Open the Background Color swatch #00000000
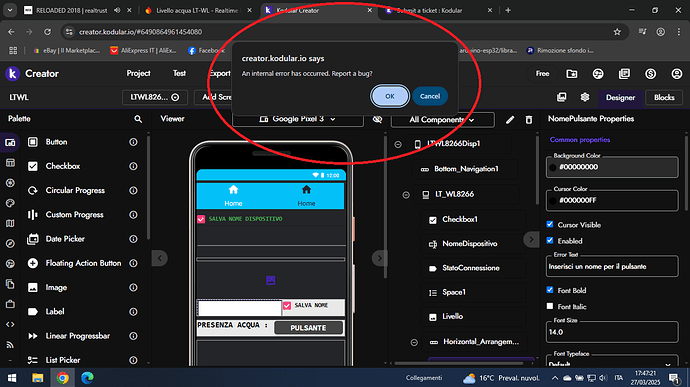This screenshot has width=690, height=387. (553, 167)
